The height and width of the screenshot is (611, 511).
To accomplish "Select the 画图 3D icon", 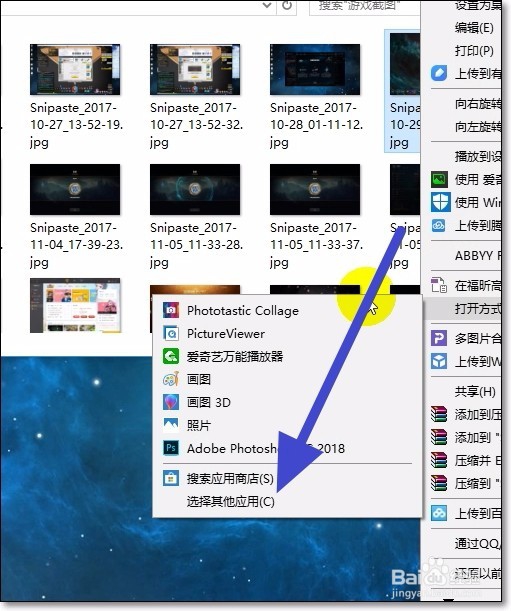I will 171,402.
